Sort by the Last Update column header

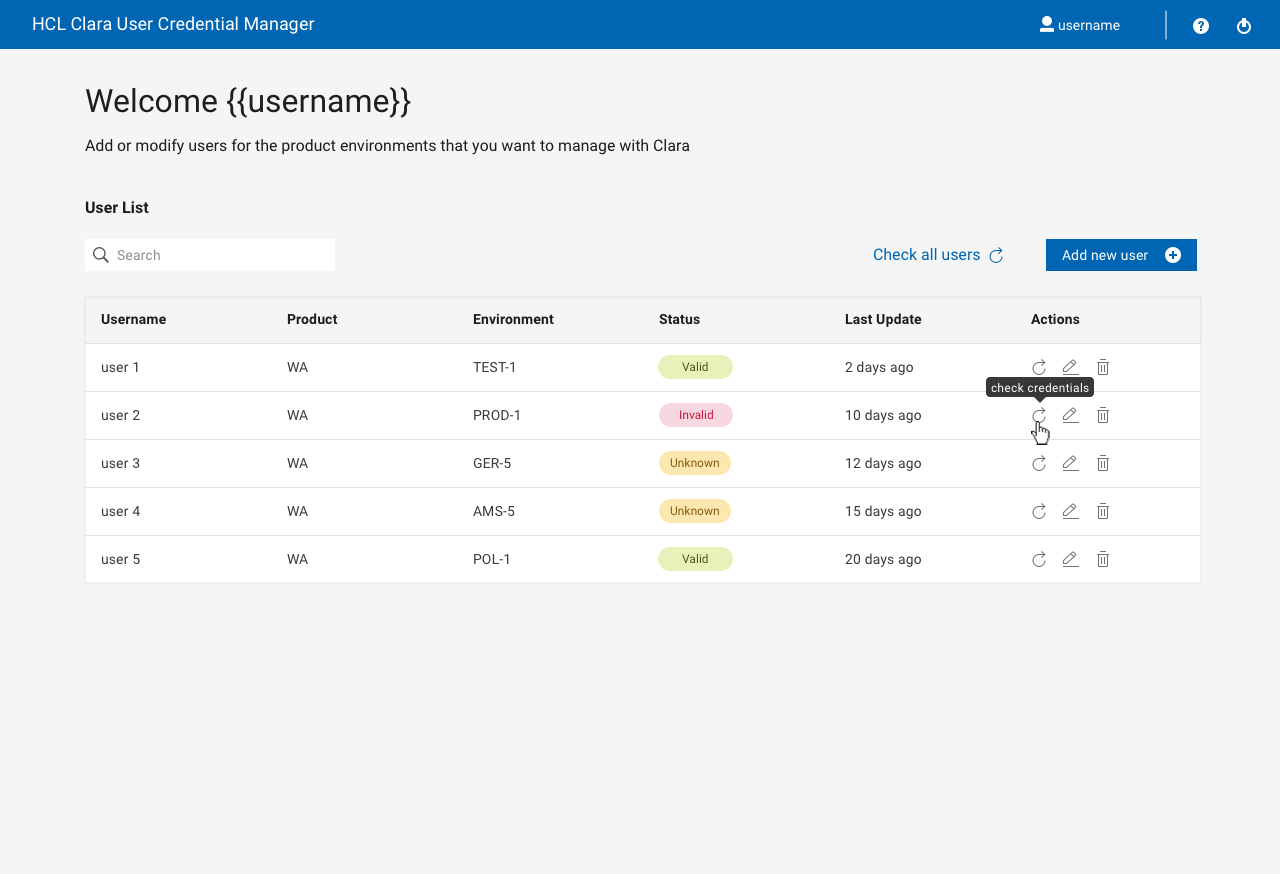[883, 320]
